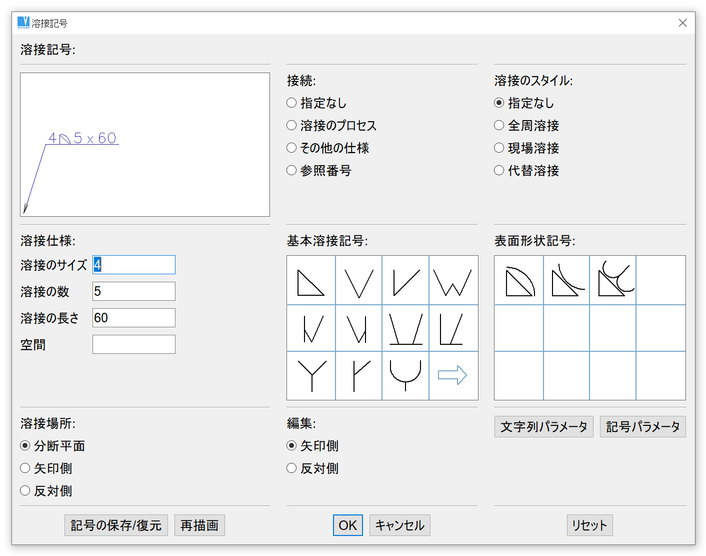
Task: Select the convex surface shape symbol
Action: tap(518, 281)
